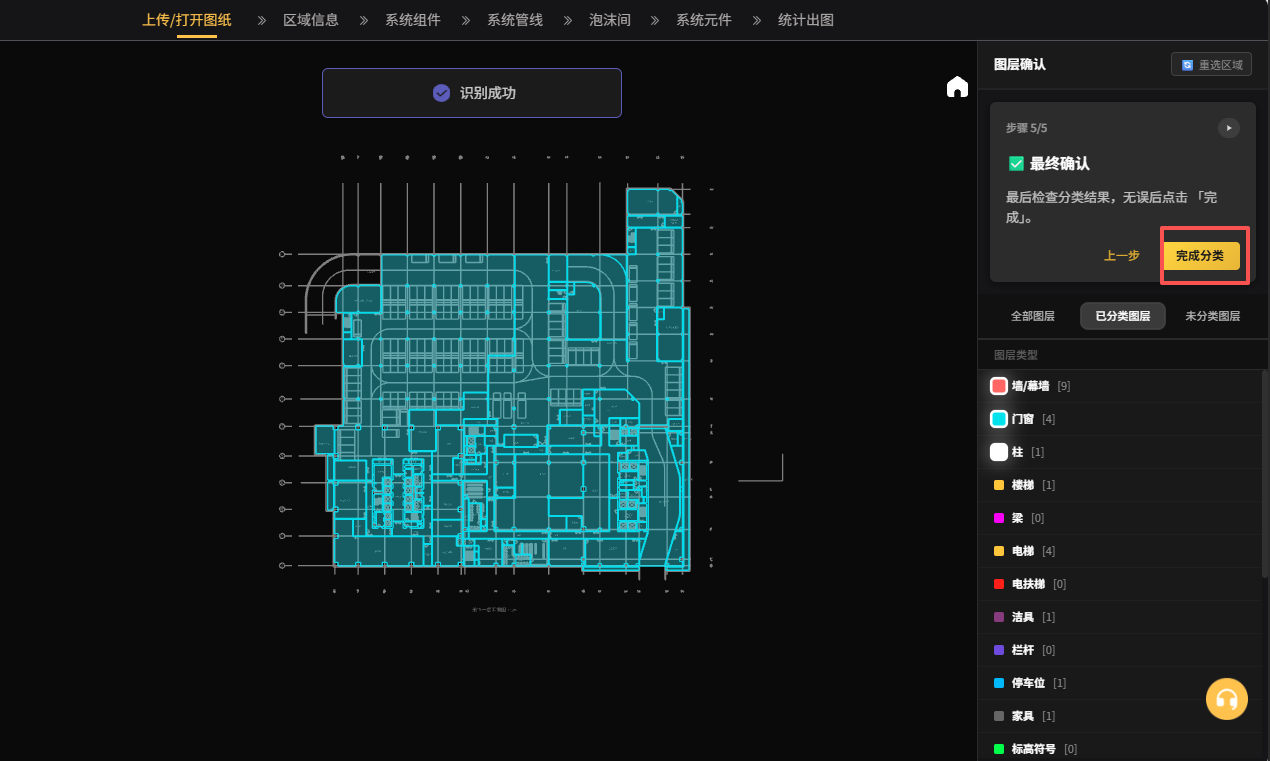The width and height of the screenshot is (1270, 761).
Task: Click the arrow before 统计出图 step
Action: pyautogui.click(x=758, y=20)
